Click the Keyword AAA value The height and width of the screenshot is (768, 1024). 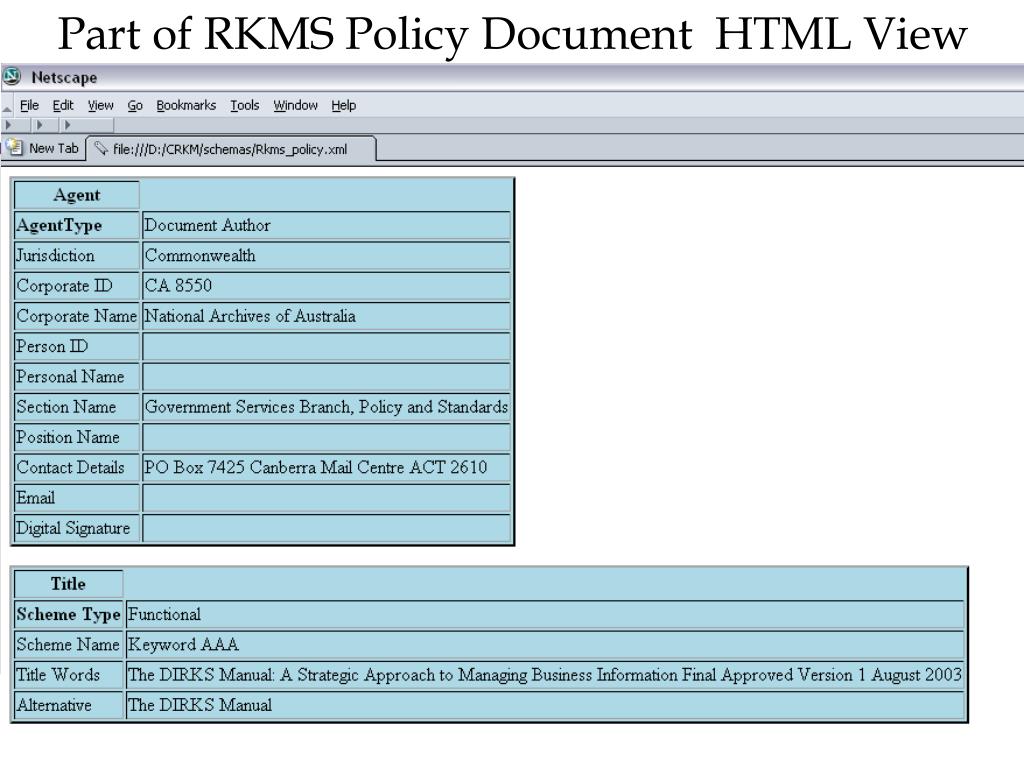tap(183, 645)
